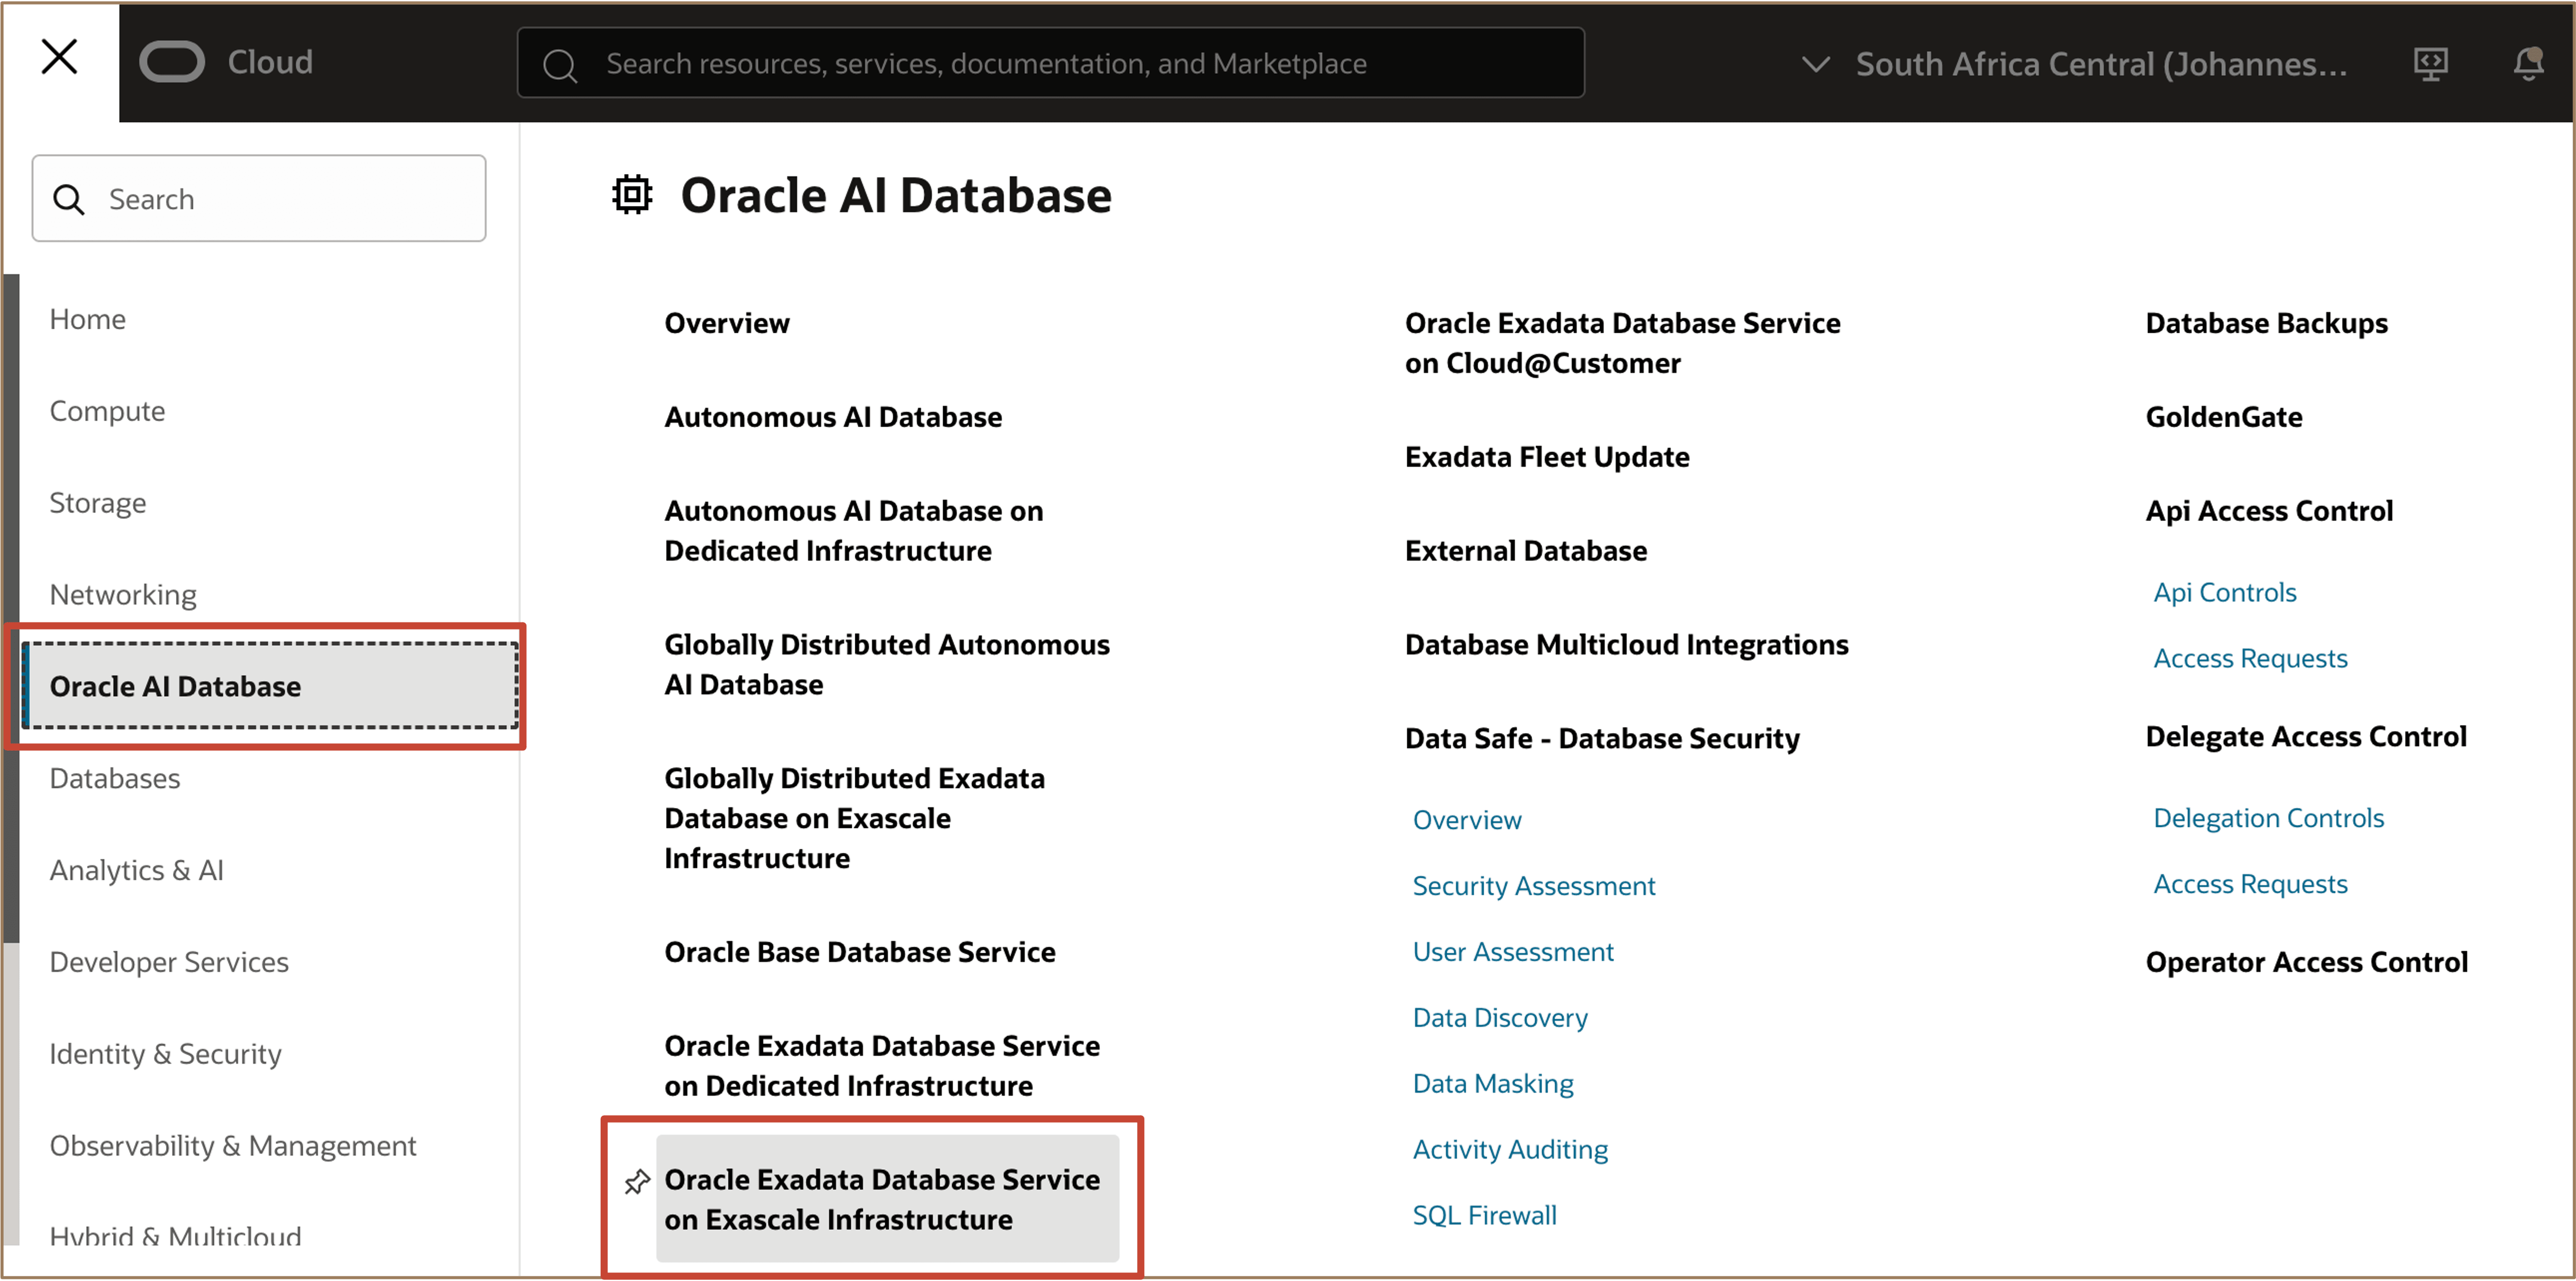Expand the South Africa Central region selector
Image resolution: width=2576 pixels, height=1281 pixels.
2100,63
